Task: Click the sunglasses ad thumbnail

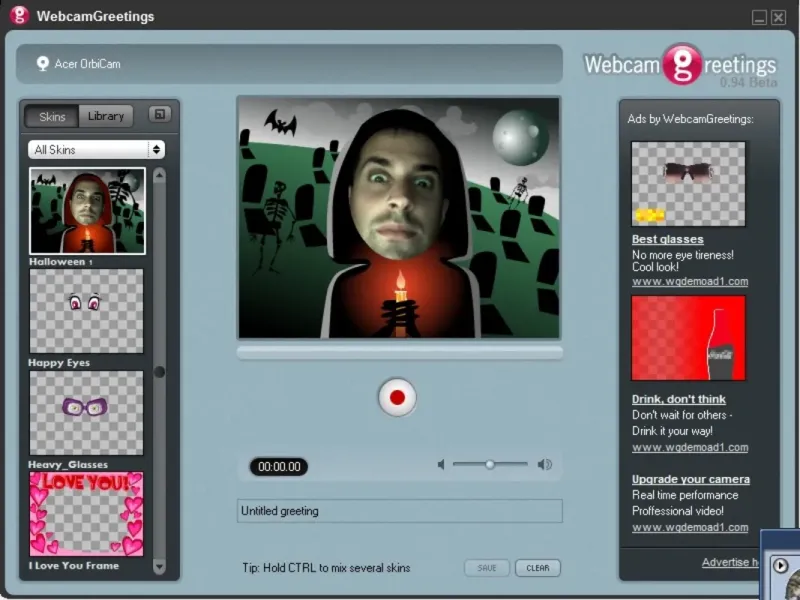Action: tap(688, 184)
